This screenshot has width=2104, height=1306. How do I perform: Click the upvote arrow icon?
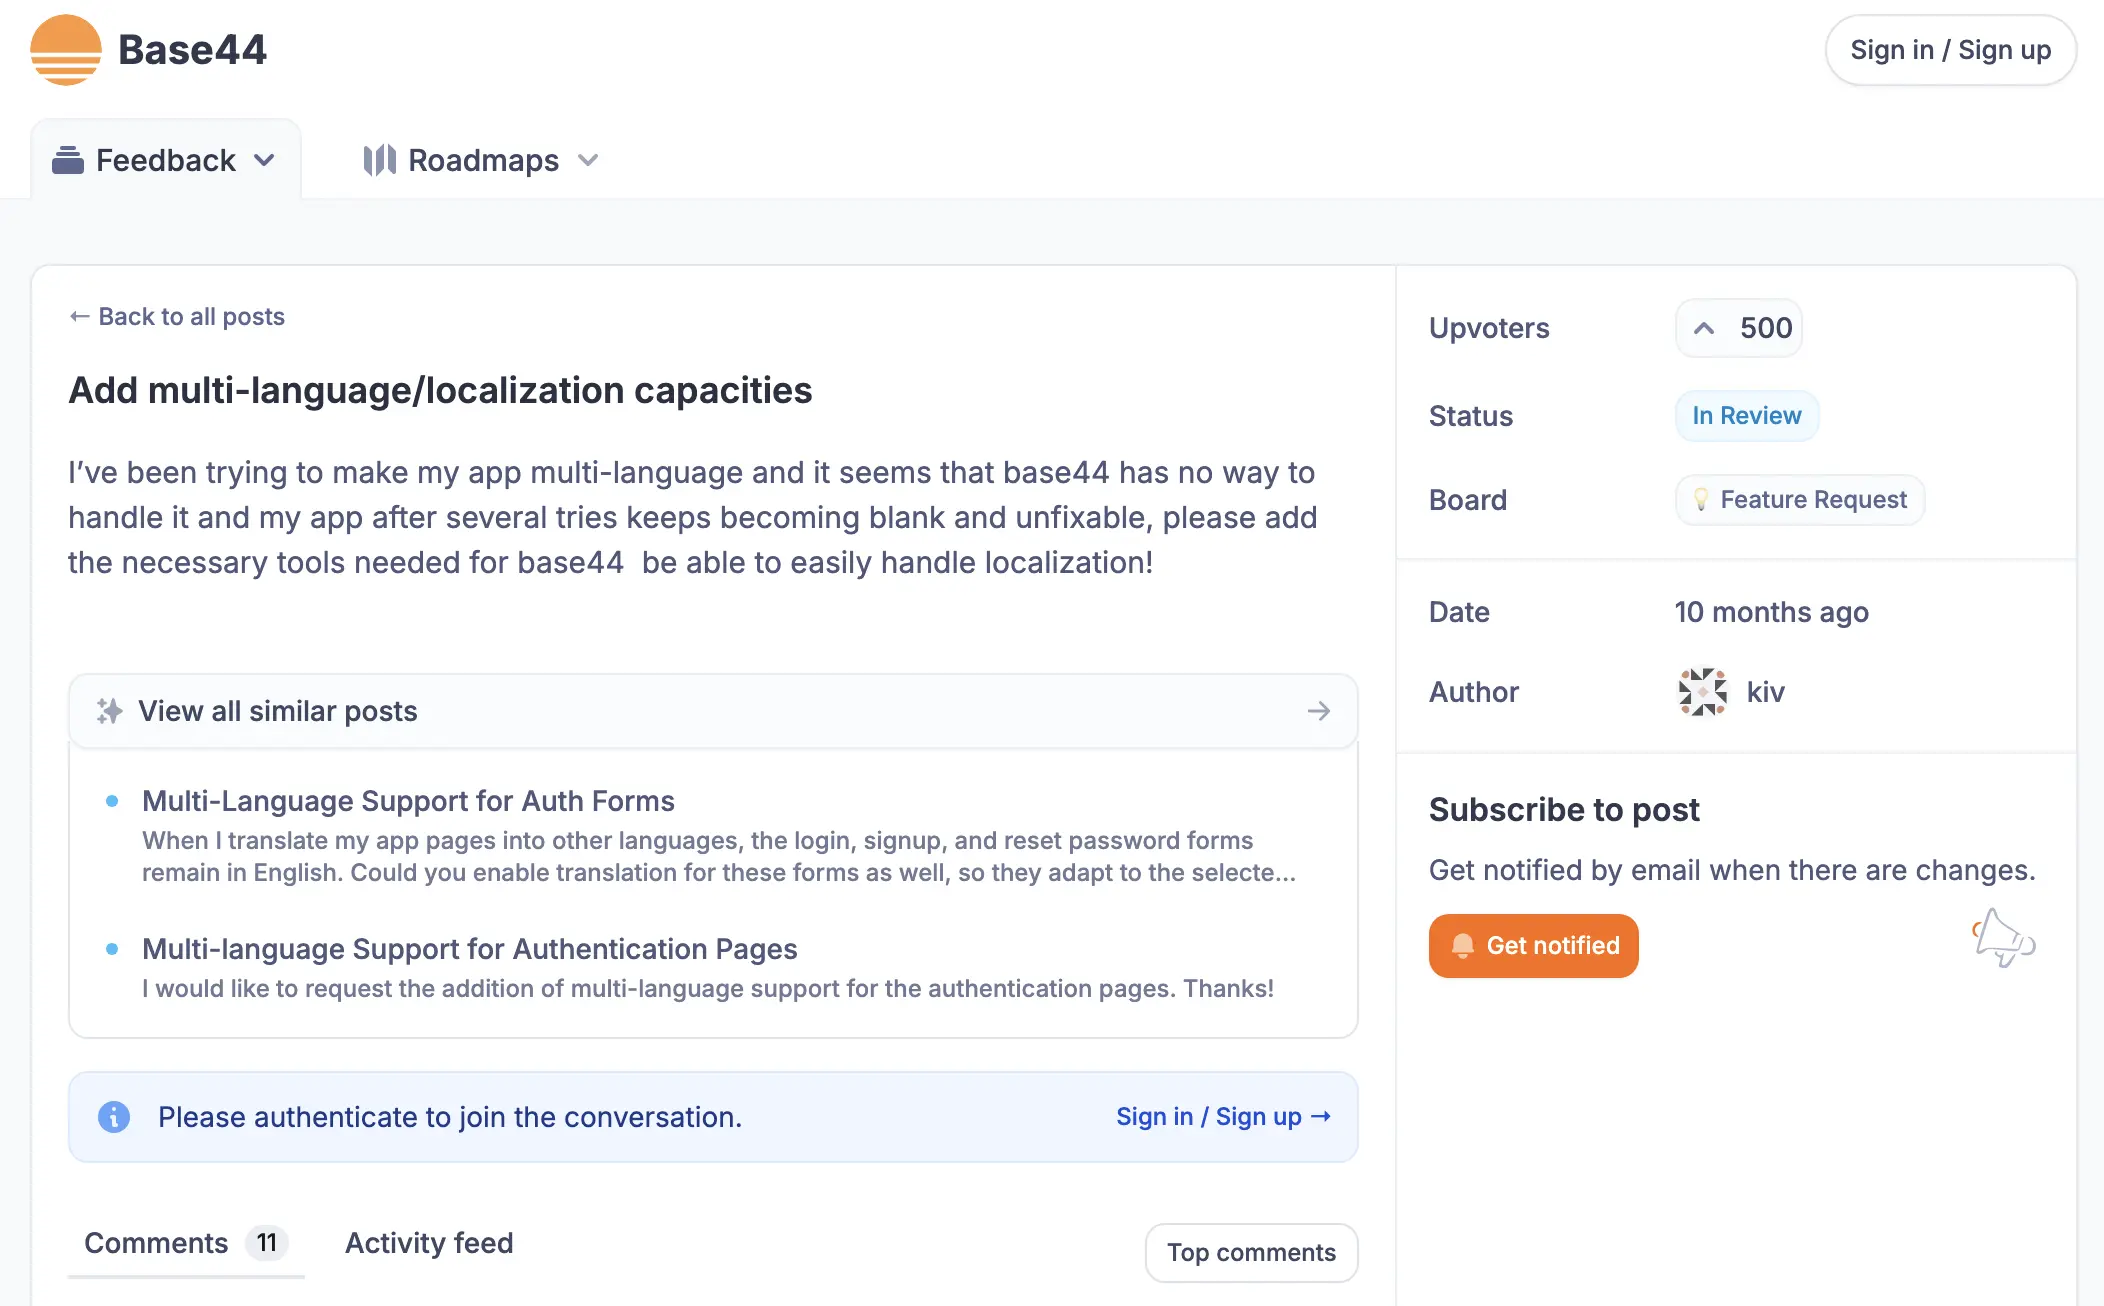1704,328
